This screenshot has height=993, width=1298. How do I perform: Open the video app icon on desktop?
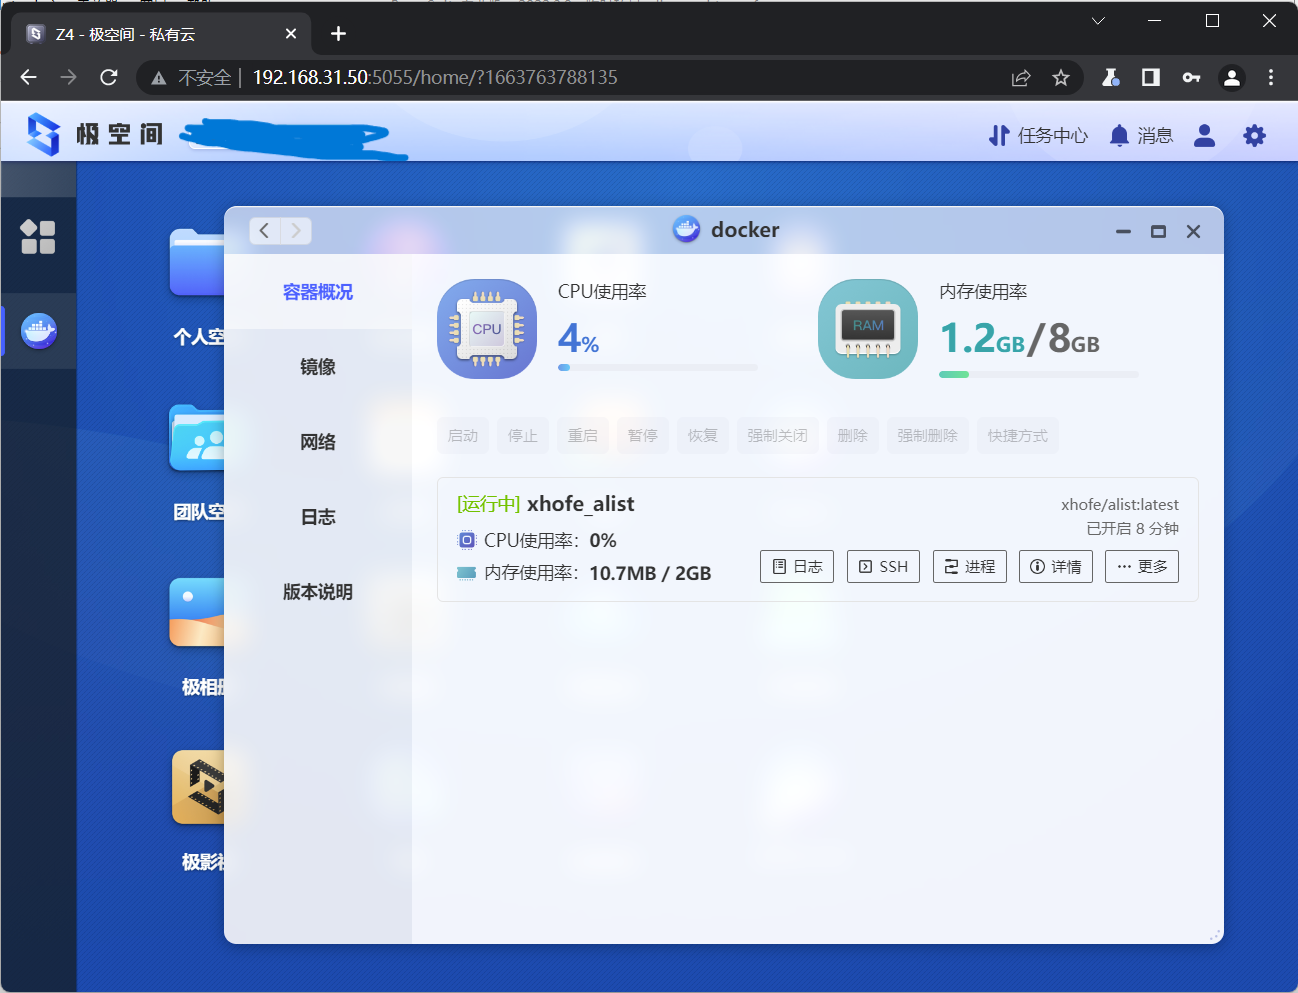point(197,788)
